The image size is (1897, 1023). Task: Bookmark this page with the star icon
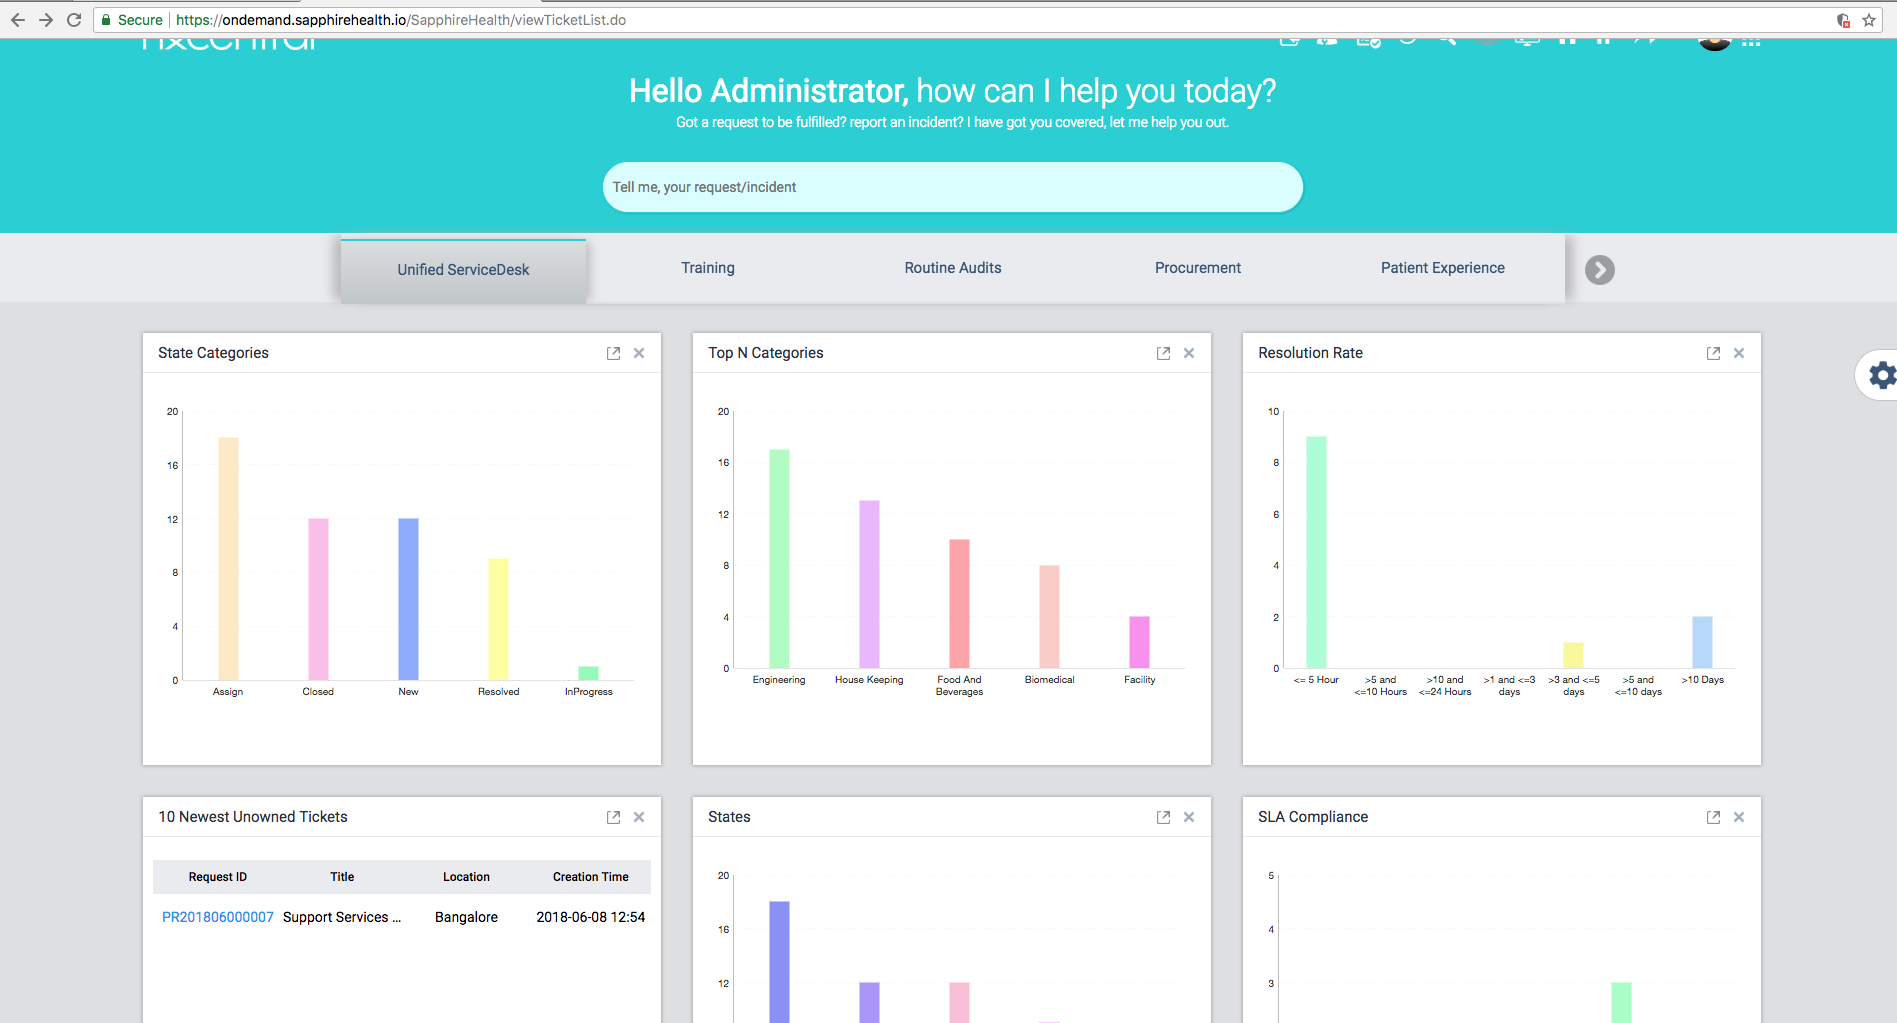(x=1869, y=20)
